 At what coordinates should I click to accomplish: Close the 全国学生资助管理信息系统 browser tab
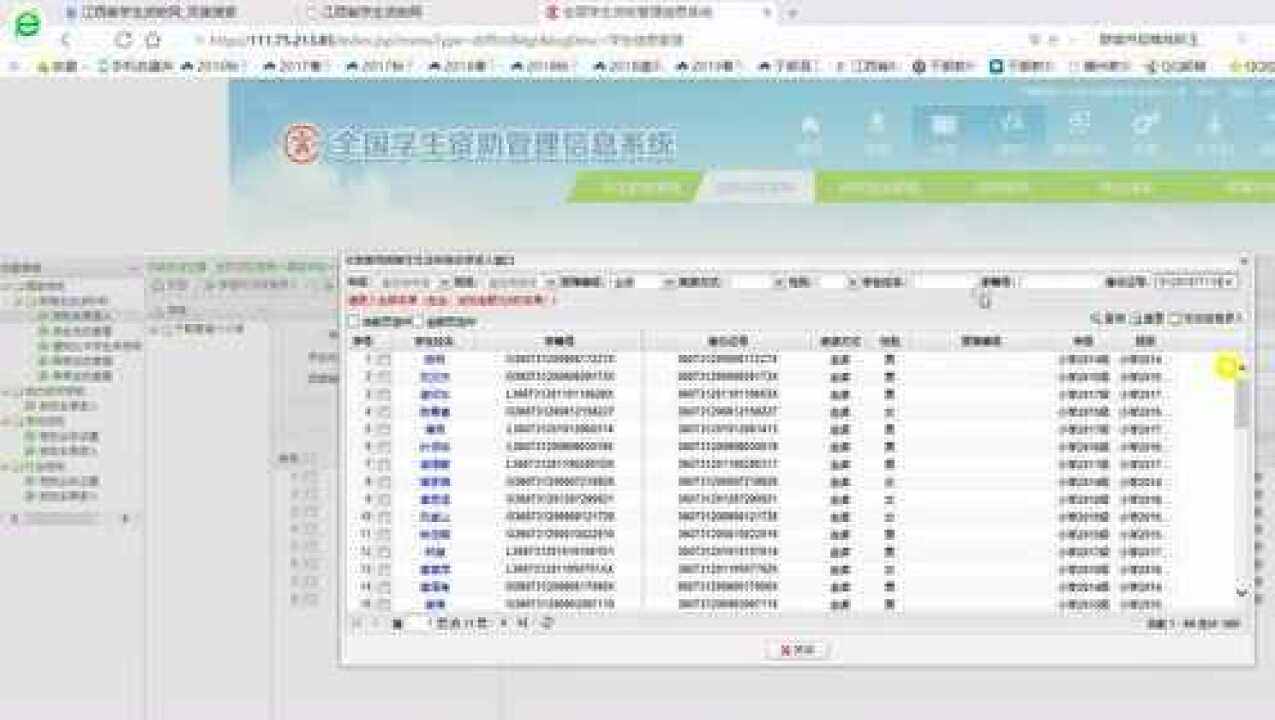click(x=769, y=13)
